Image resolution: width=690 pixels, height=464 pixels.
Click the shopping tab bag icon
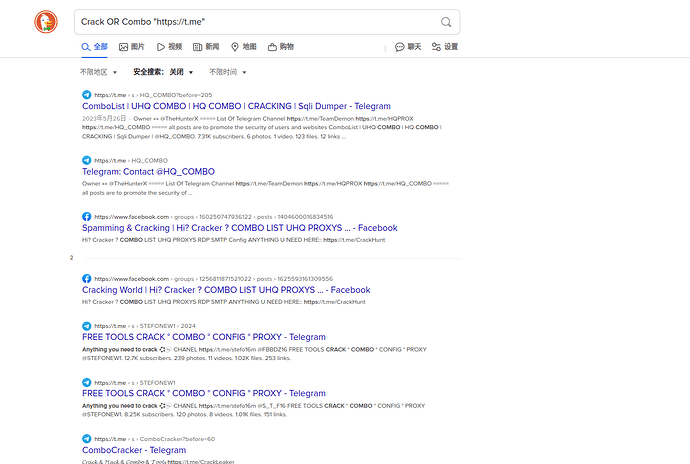pos(272,47)
